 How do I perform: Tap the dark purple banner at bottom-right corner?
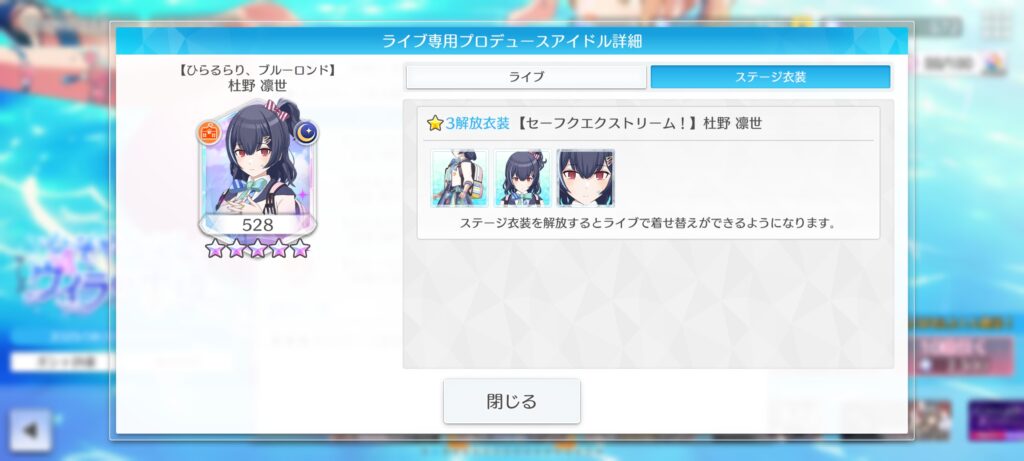(x=995, y=421)
